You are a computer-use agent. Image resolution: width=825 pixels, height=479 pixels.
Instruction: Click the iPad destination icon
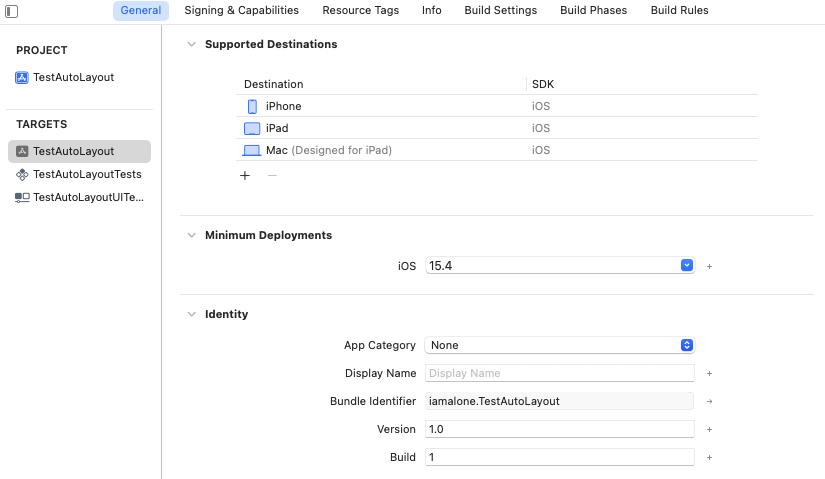[252, 128]
